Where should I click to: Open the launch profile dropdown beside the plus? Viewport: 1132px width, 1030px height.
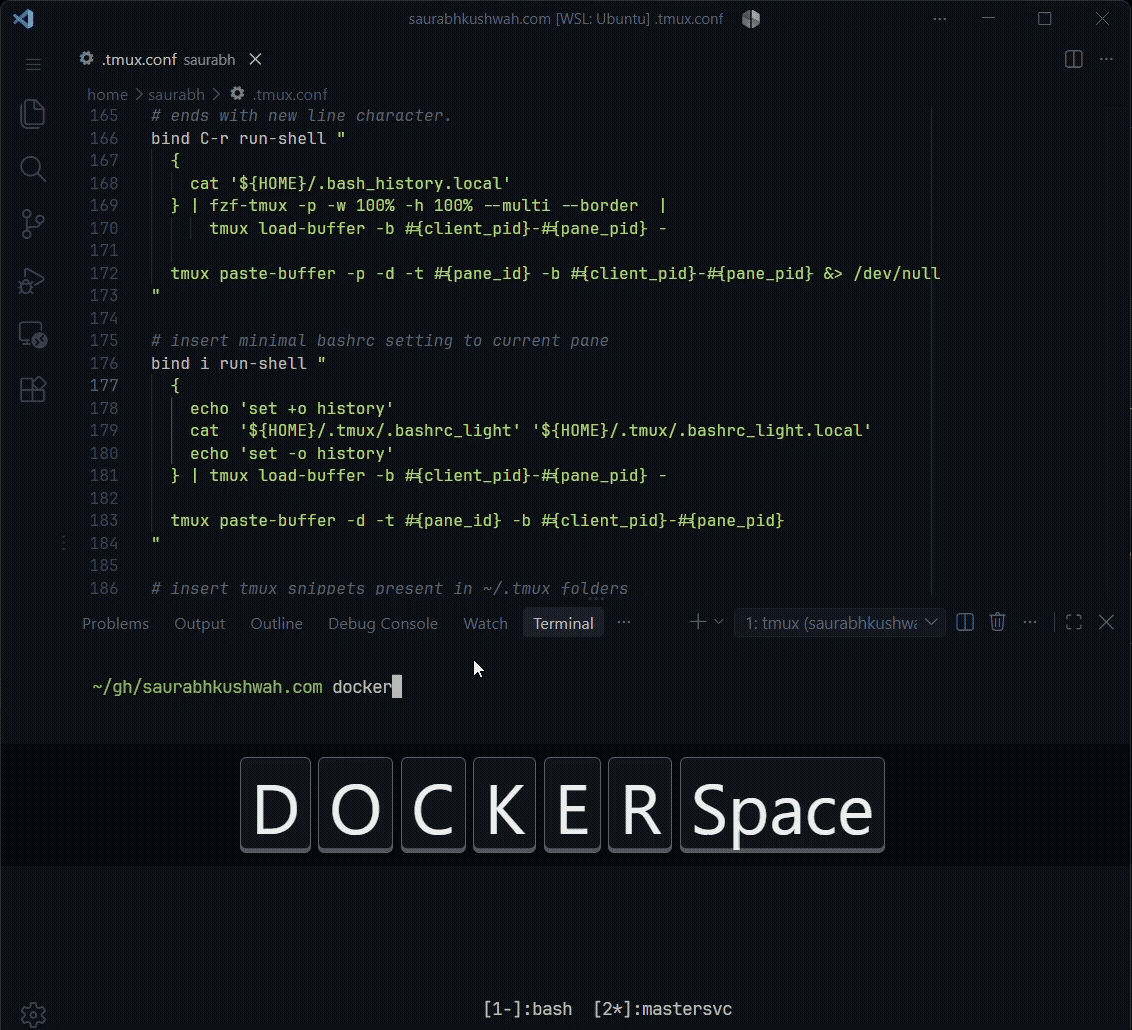click(718, 622)
